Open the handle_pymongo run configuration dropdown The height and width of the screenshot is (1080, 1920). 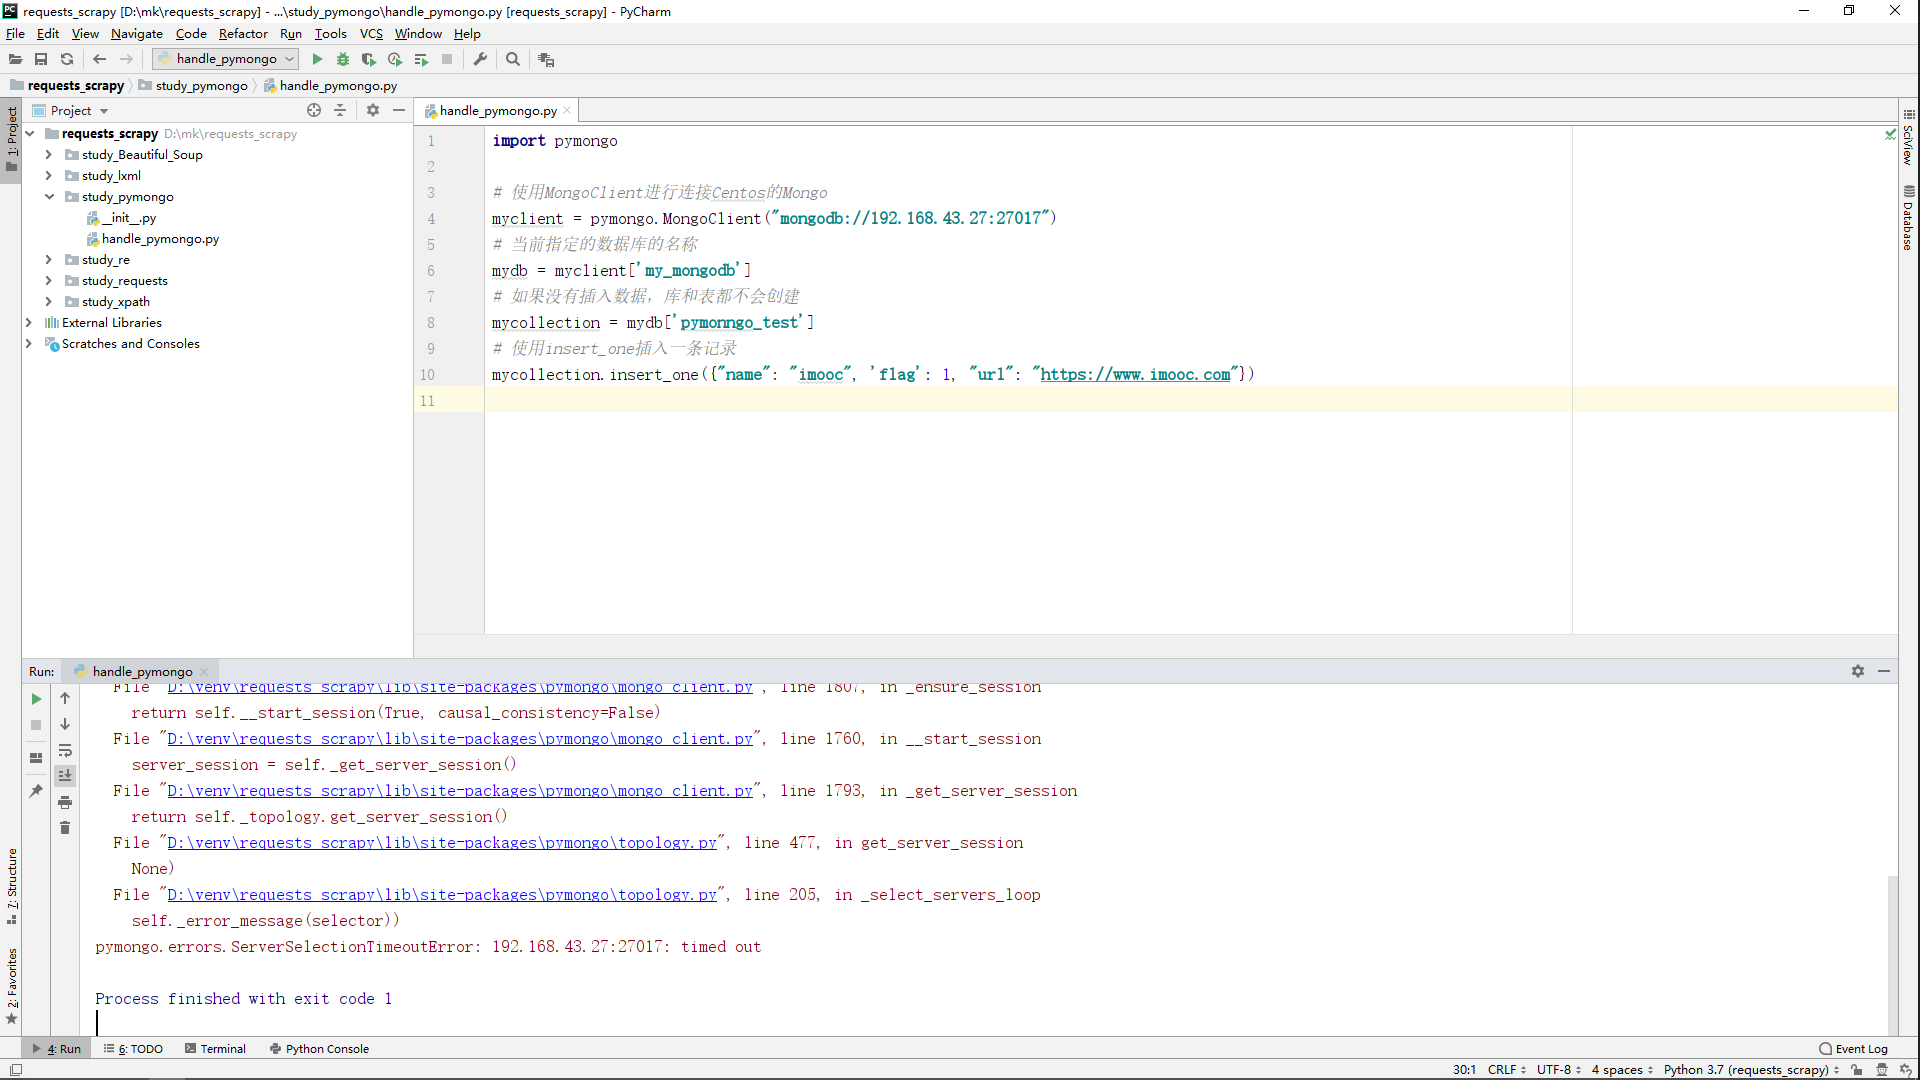(x=226, y=59)
